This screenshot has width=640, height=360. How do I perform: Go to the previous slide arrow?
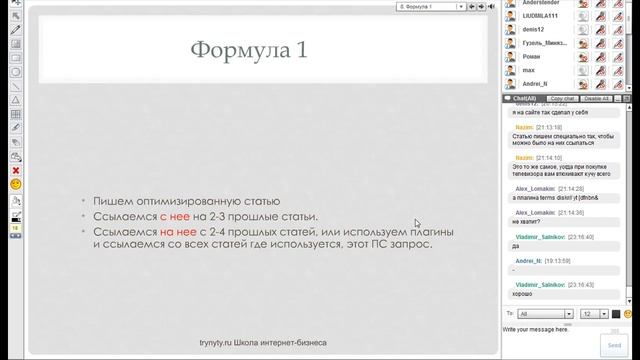(472, 7)
